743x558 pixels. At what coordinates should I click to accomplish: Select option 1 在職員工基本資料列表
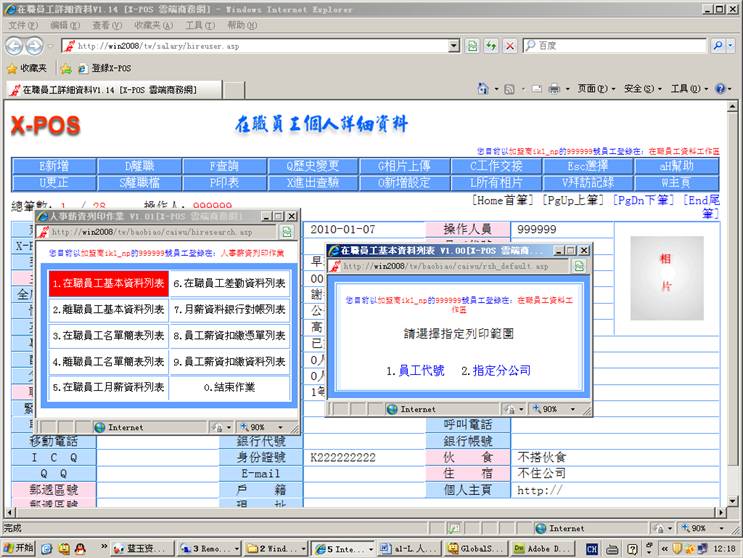pos(108,283)
